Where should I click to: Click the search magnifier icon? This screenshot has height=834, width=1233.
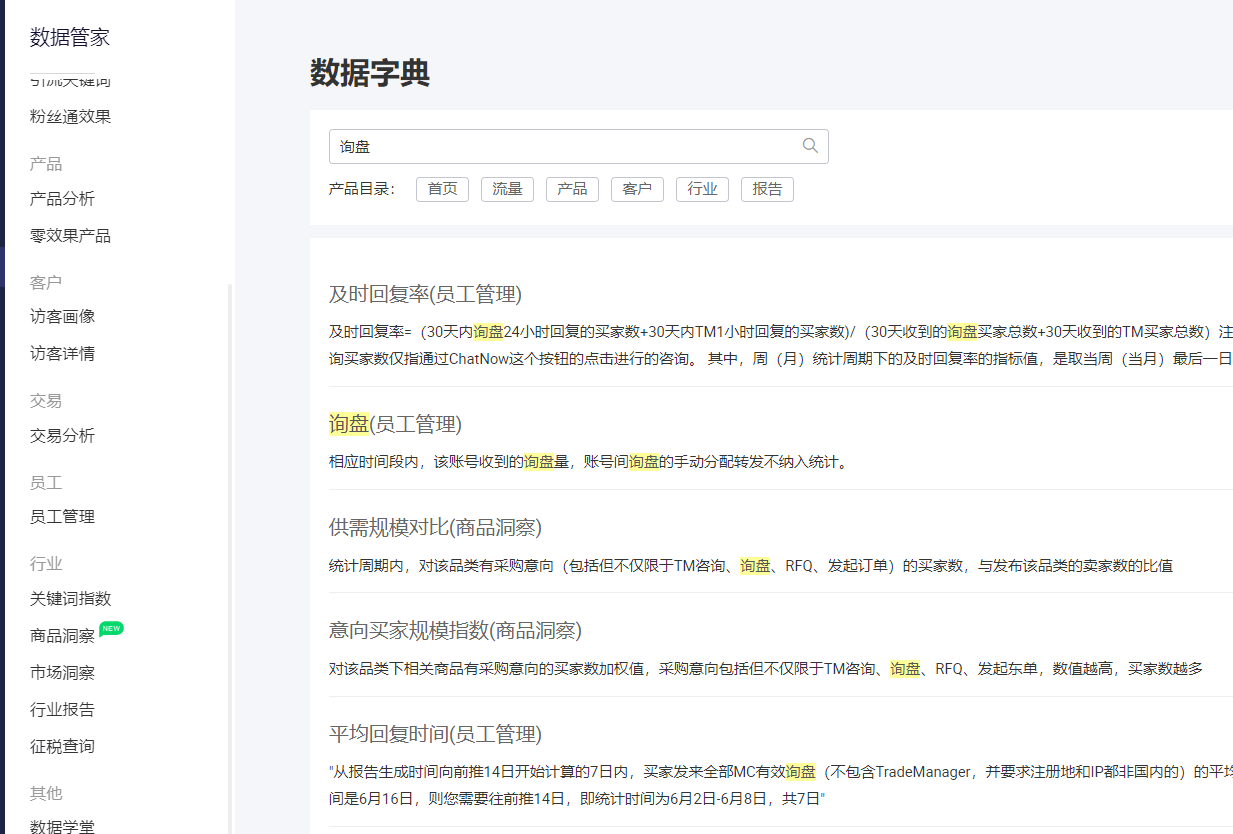[810, 146]
